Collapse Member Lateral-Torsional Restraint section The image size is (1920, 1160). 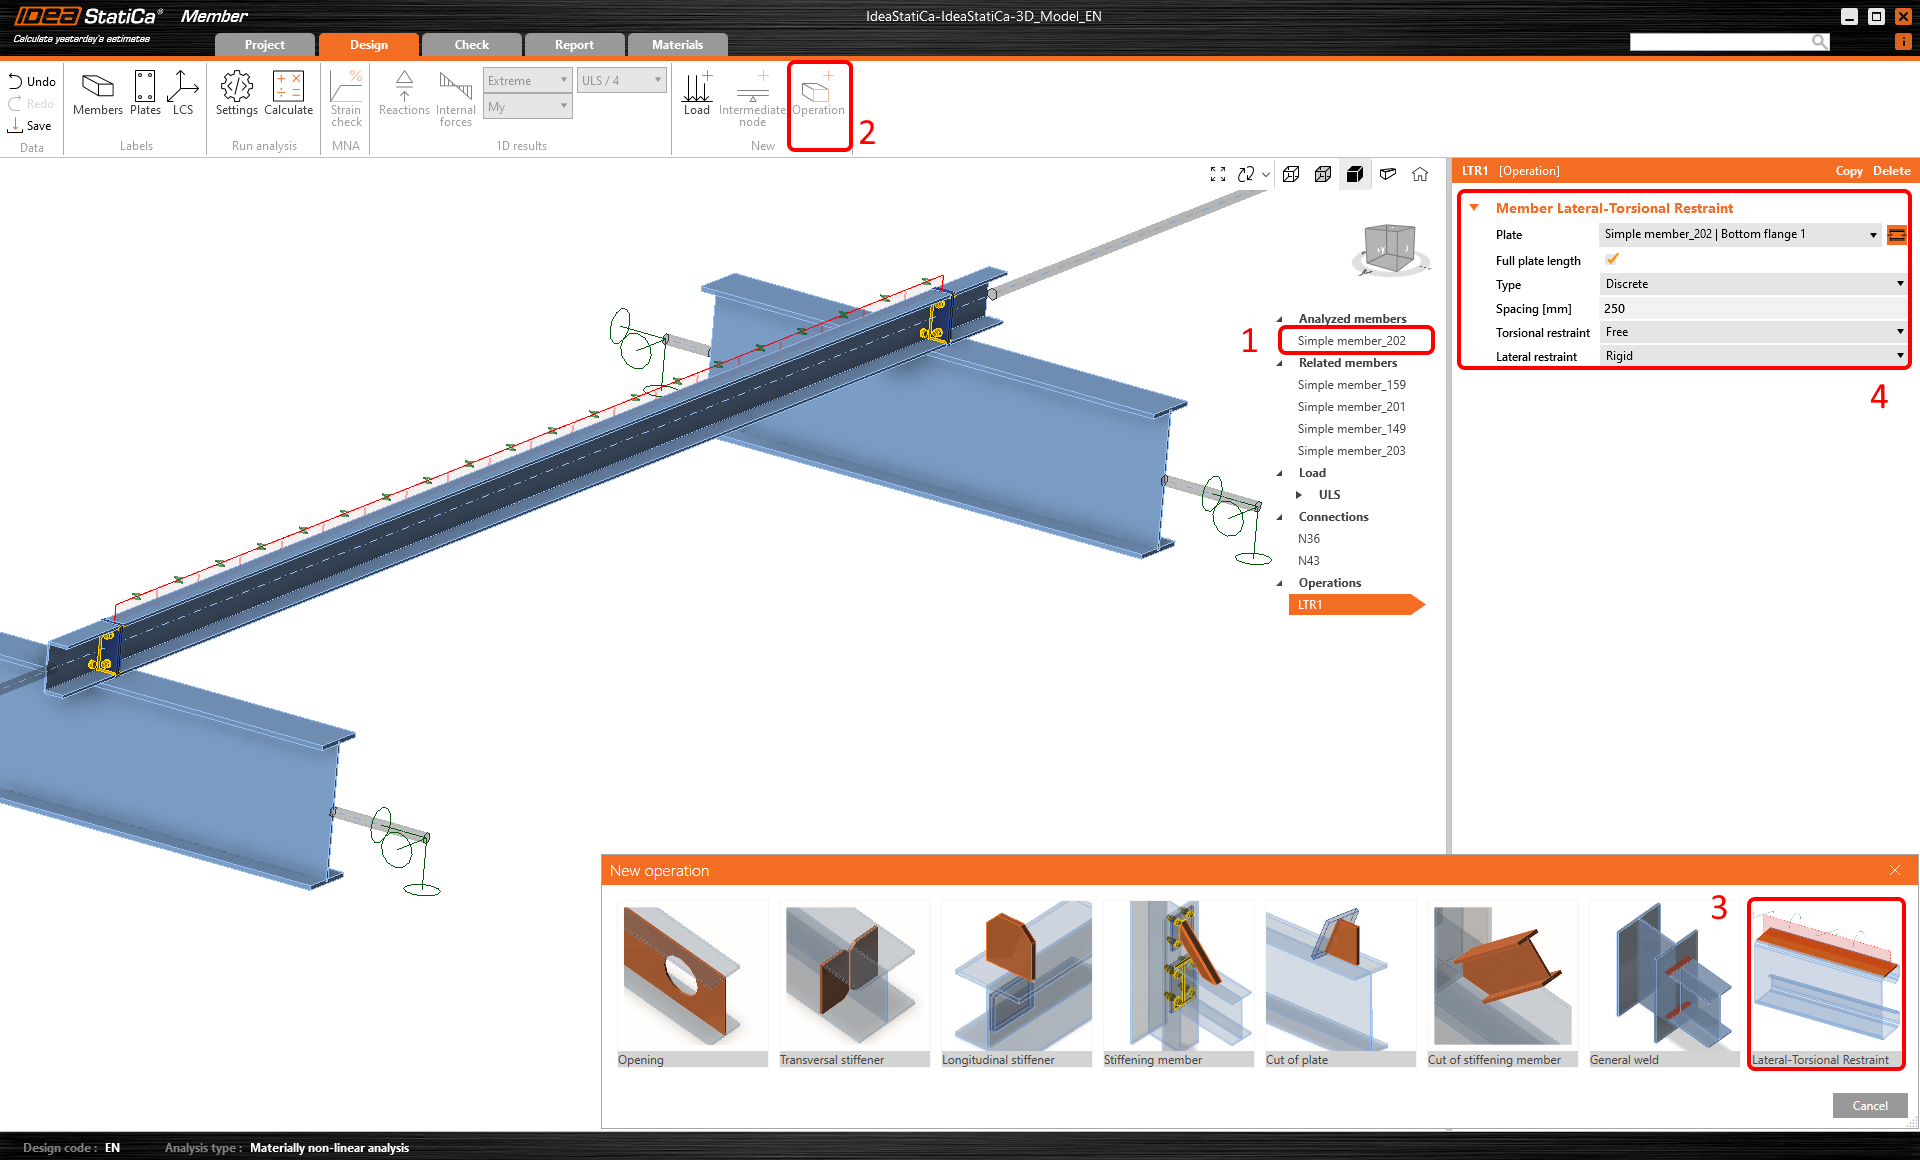1474,208
